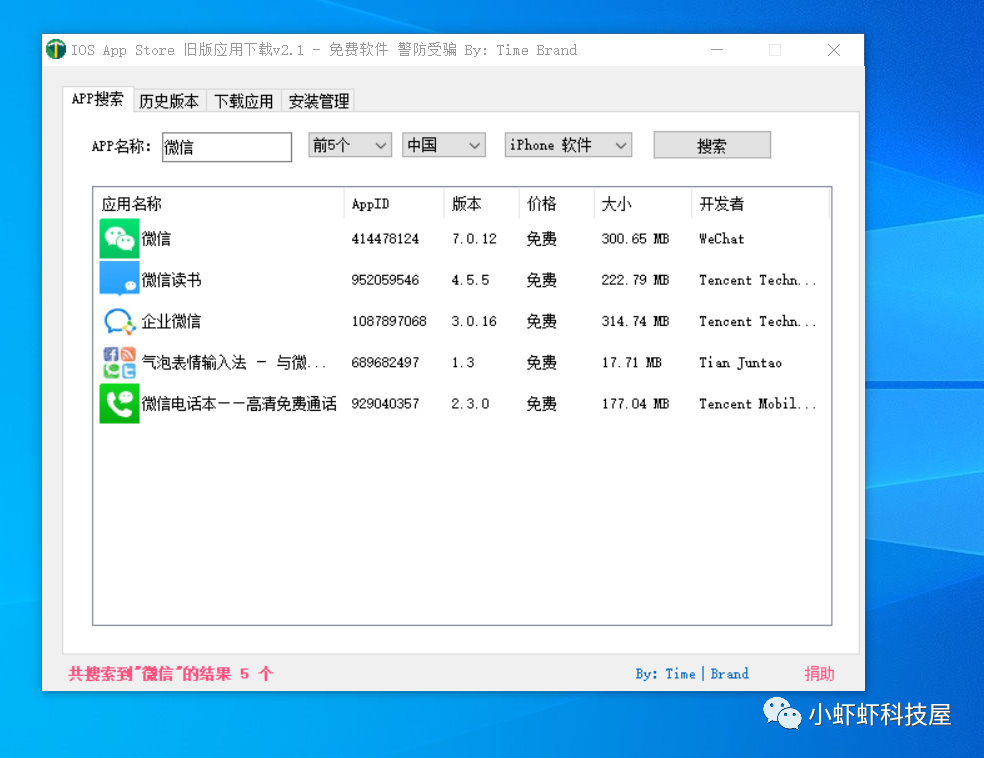The image size is (984, 758).
Task: Click the 捐助 donate link
Action: [819, 674]
